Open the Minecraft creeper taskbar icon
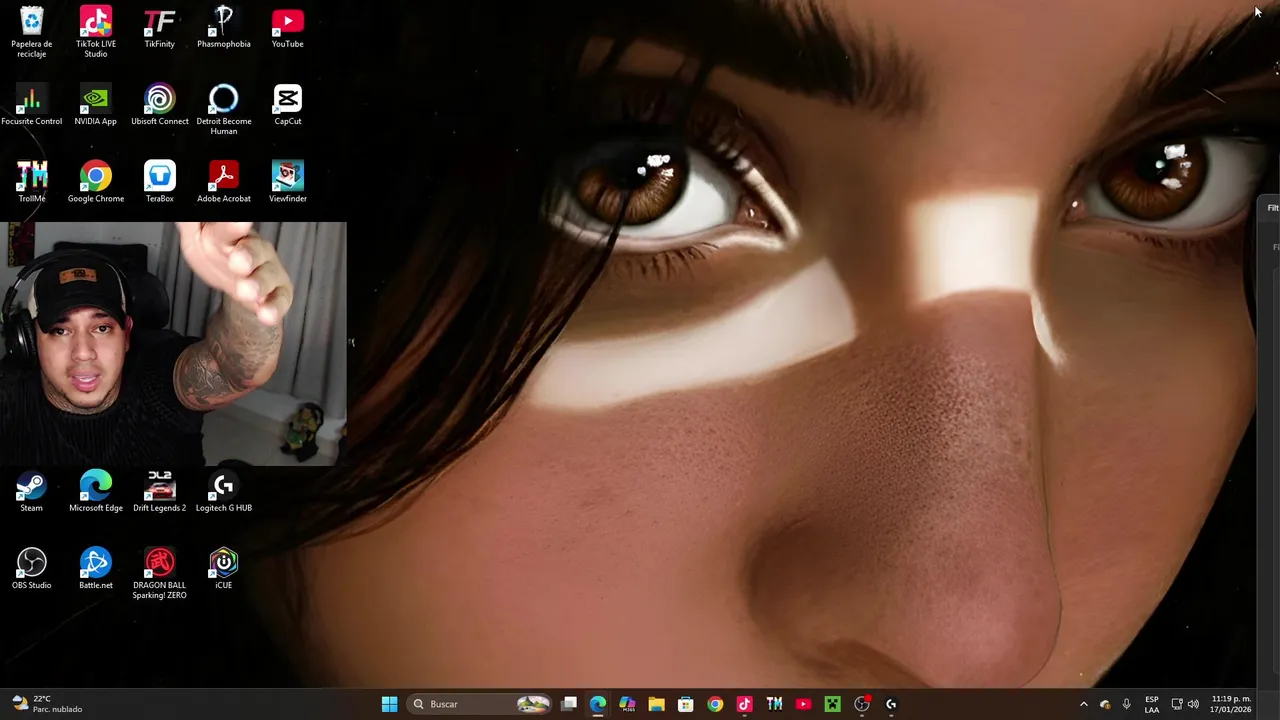The width and height of the screenshot is (1280, 720). 832,704
